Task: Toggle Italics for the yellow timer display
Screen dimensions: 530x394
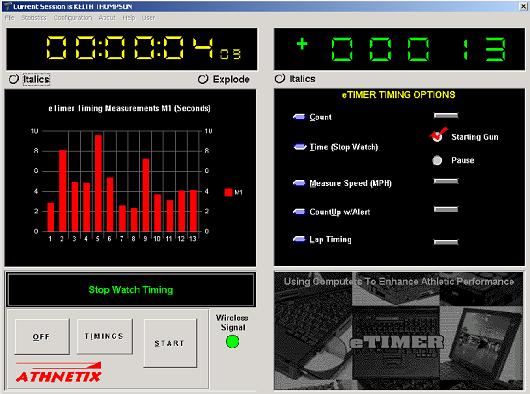Action: [14, 79]
